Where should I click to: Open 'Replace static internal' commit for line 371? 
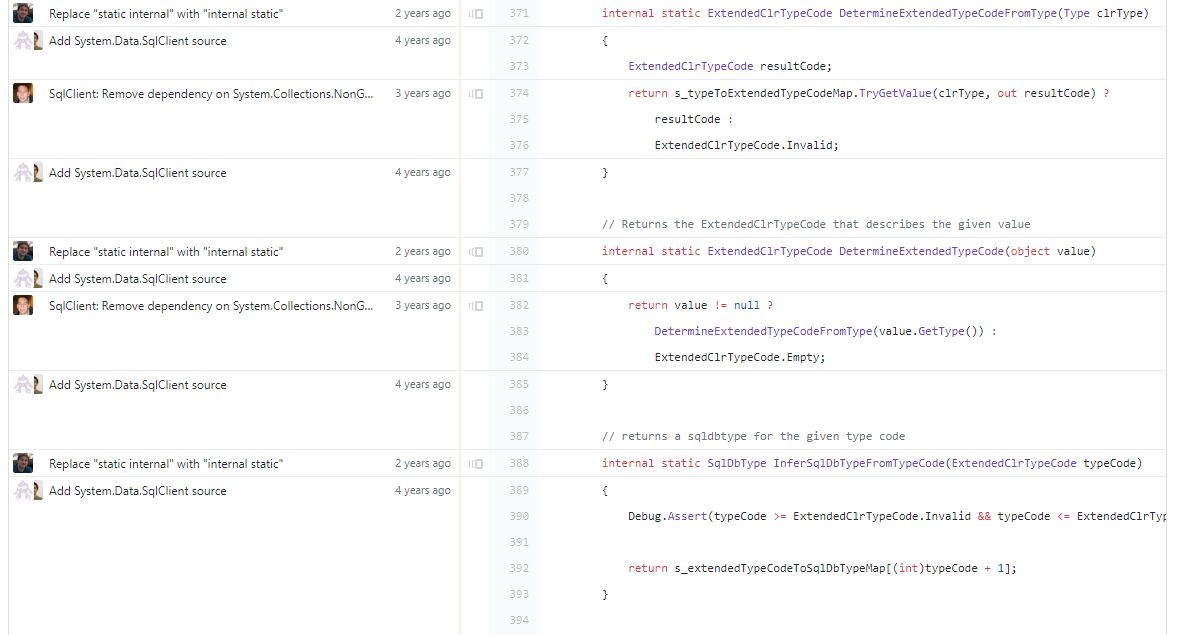166,14
